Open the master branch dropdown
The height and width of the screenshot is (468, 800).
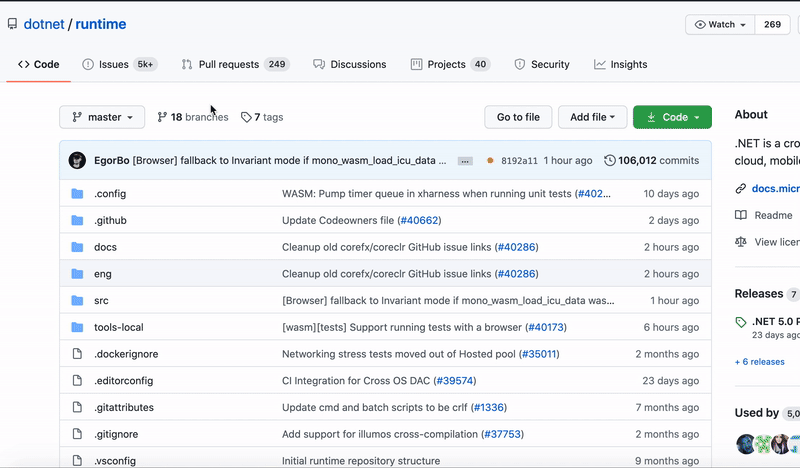point(102,117)
